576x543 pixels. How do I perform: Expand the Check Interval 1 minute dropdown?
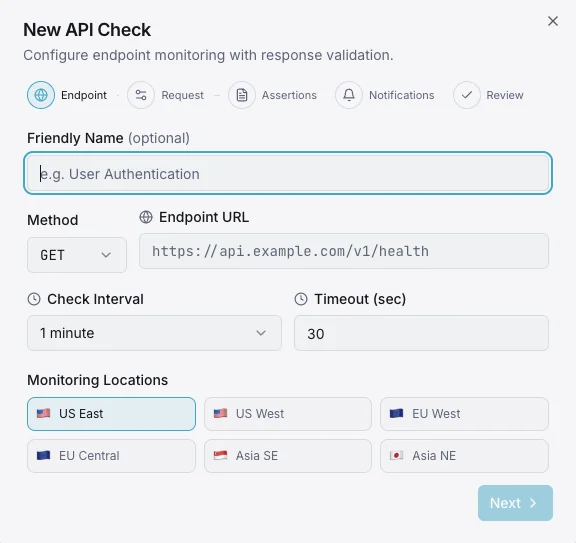tap(154, 333)
